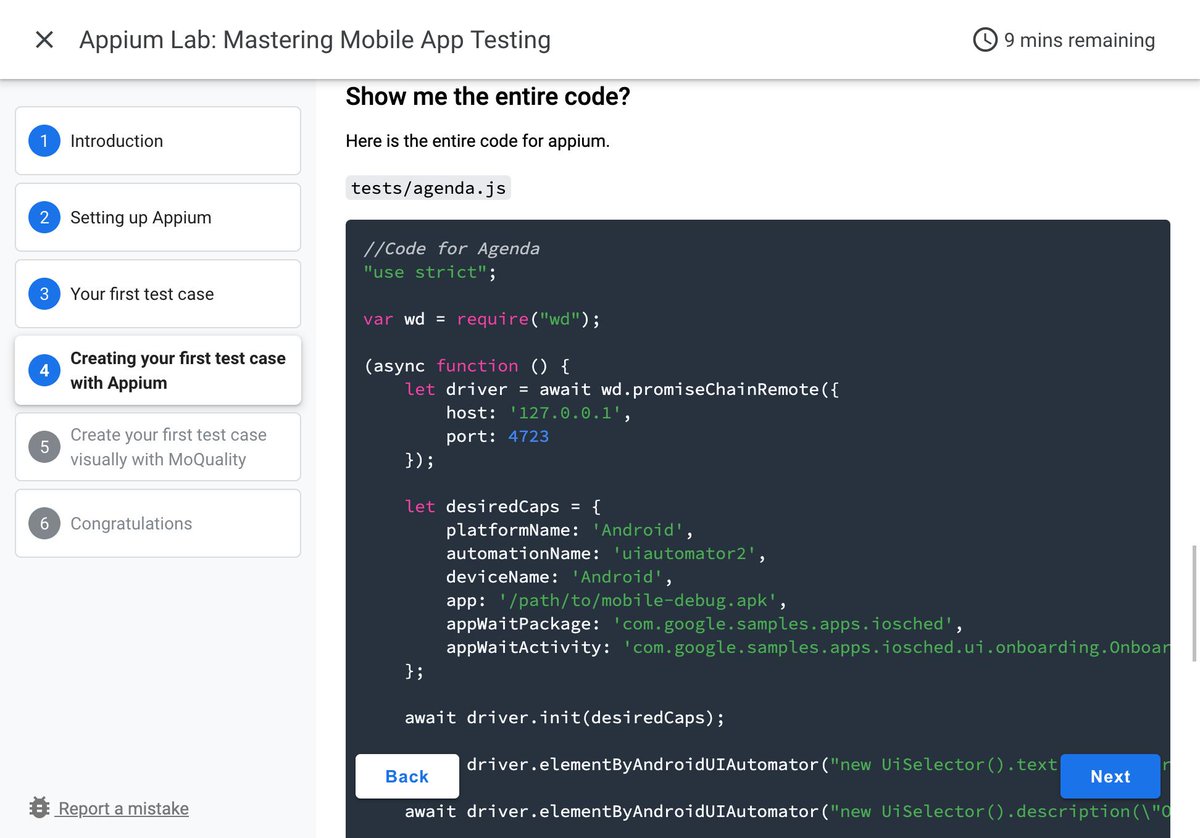Open the Report a mistake link
Viewport: 1200px width, 838px height.
click(x=123, y=808)
